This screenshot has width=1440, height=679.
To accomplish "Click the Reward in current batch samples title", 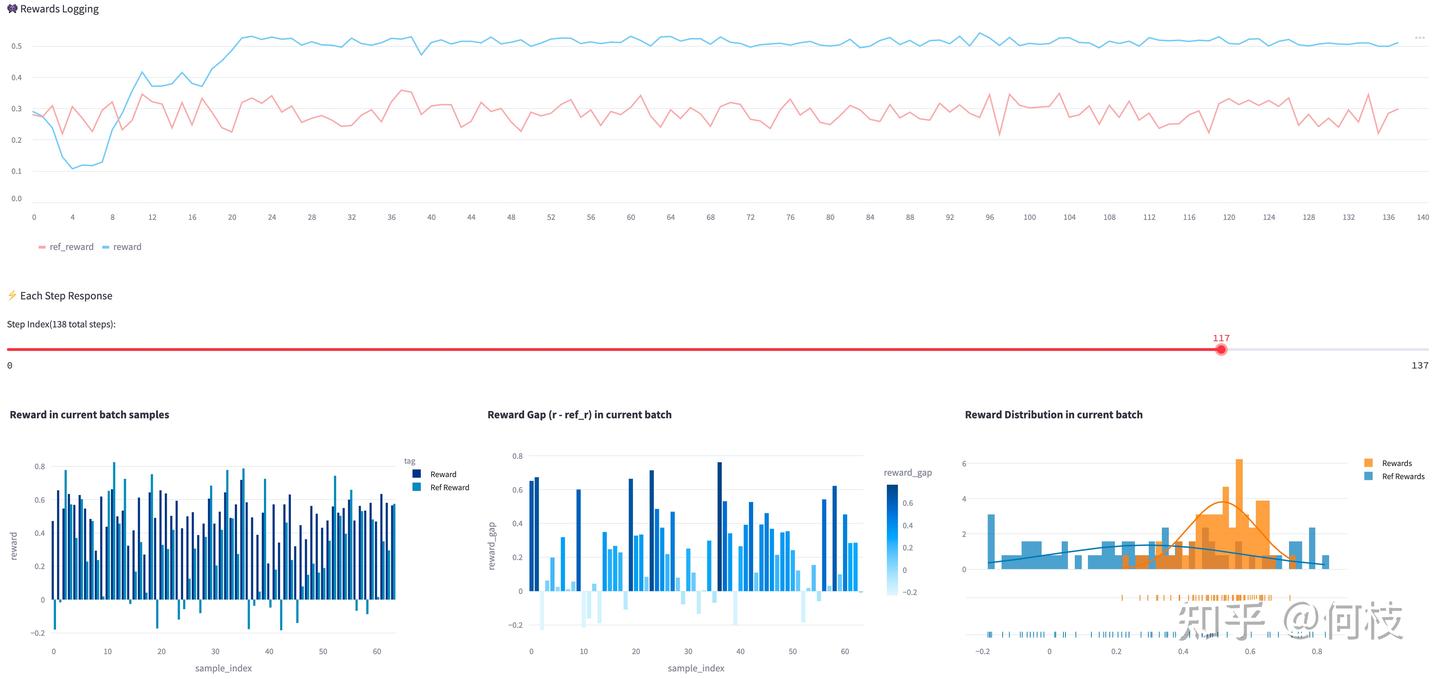I will coord(89,415).
